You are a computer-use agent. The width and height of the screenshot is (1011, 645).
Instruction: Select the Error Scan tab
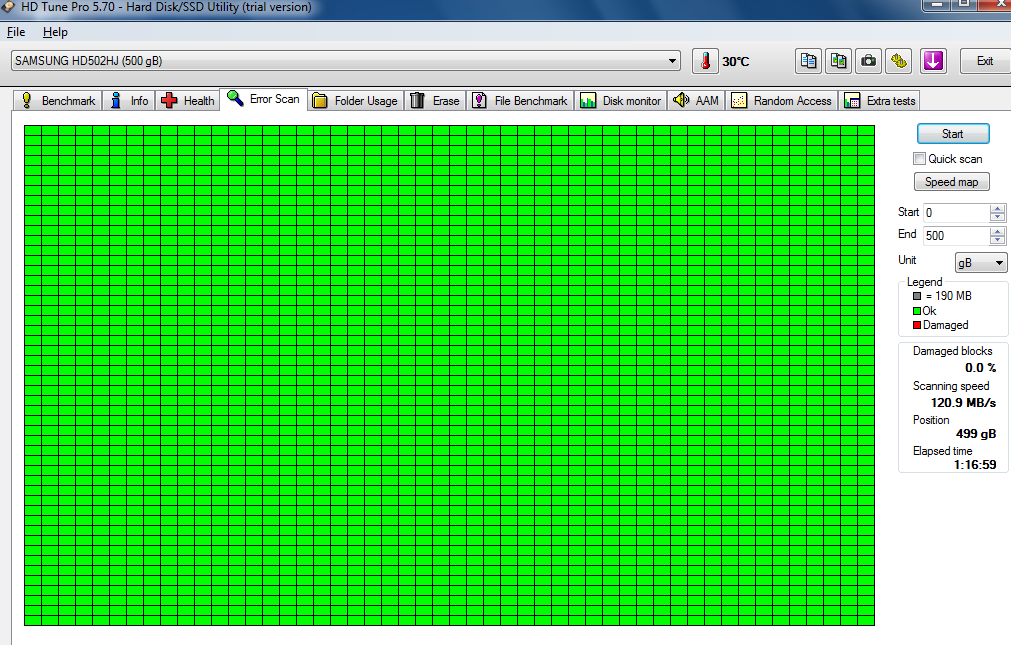[x=264, y=99]
